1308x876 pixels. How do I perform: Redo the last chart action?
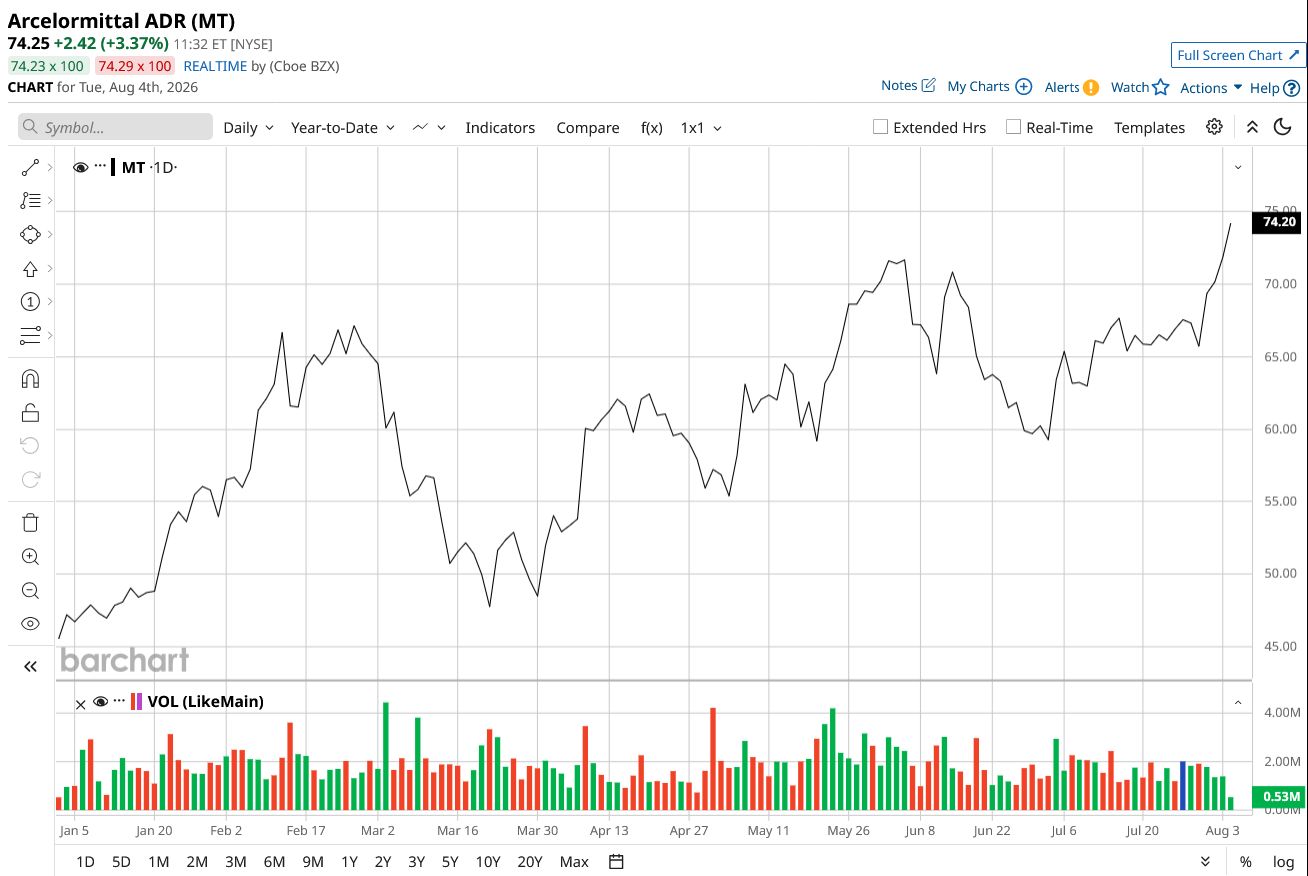click(x=30, y=479)
